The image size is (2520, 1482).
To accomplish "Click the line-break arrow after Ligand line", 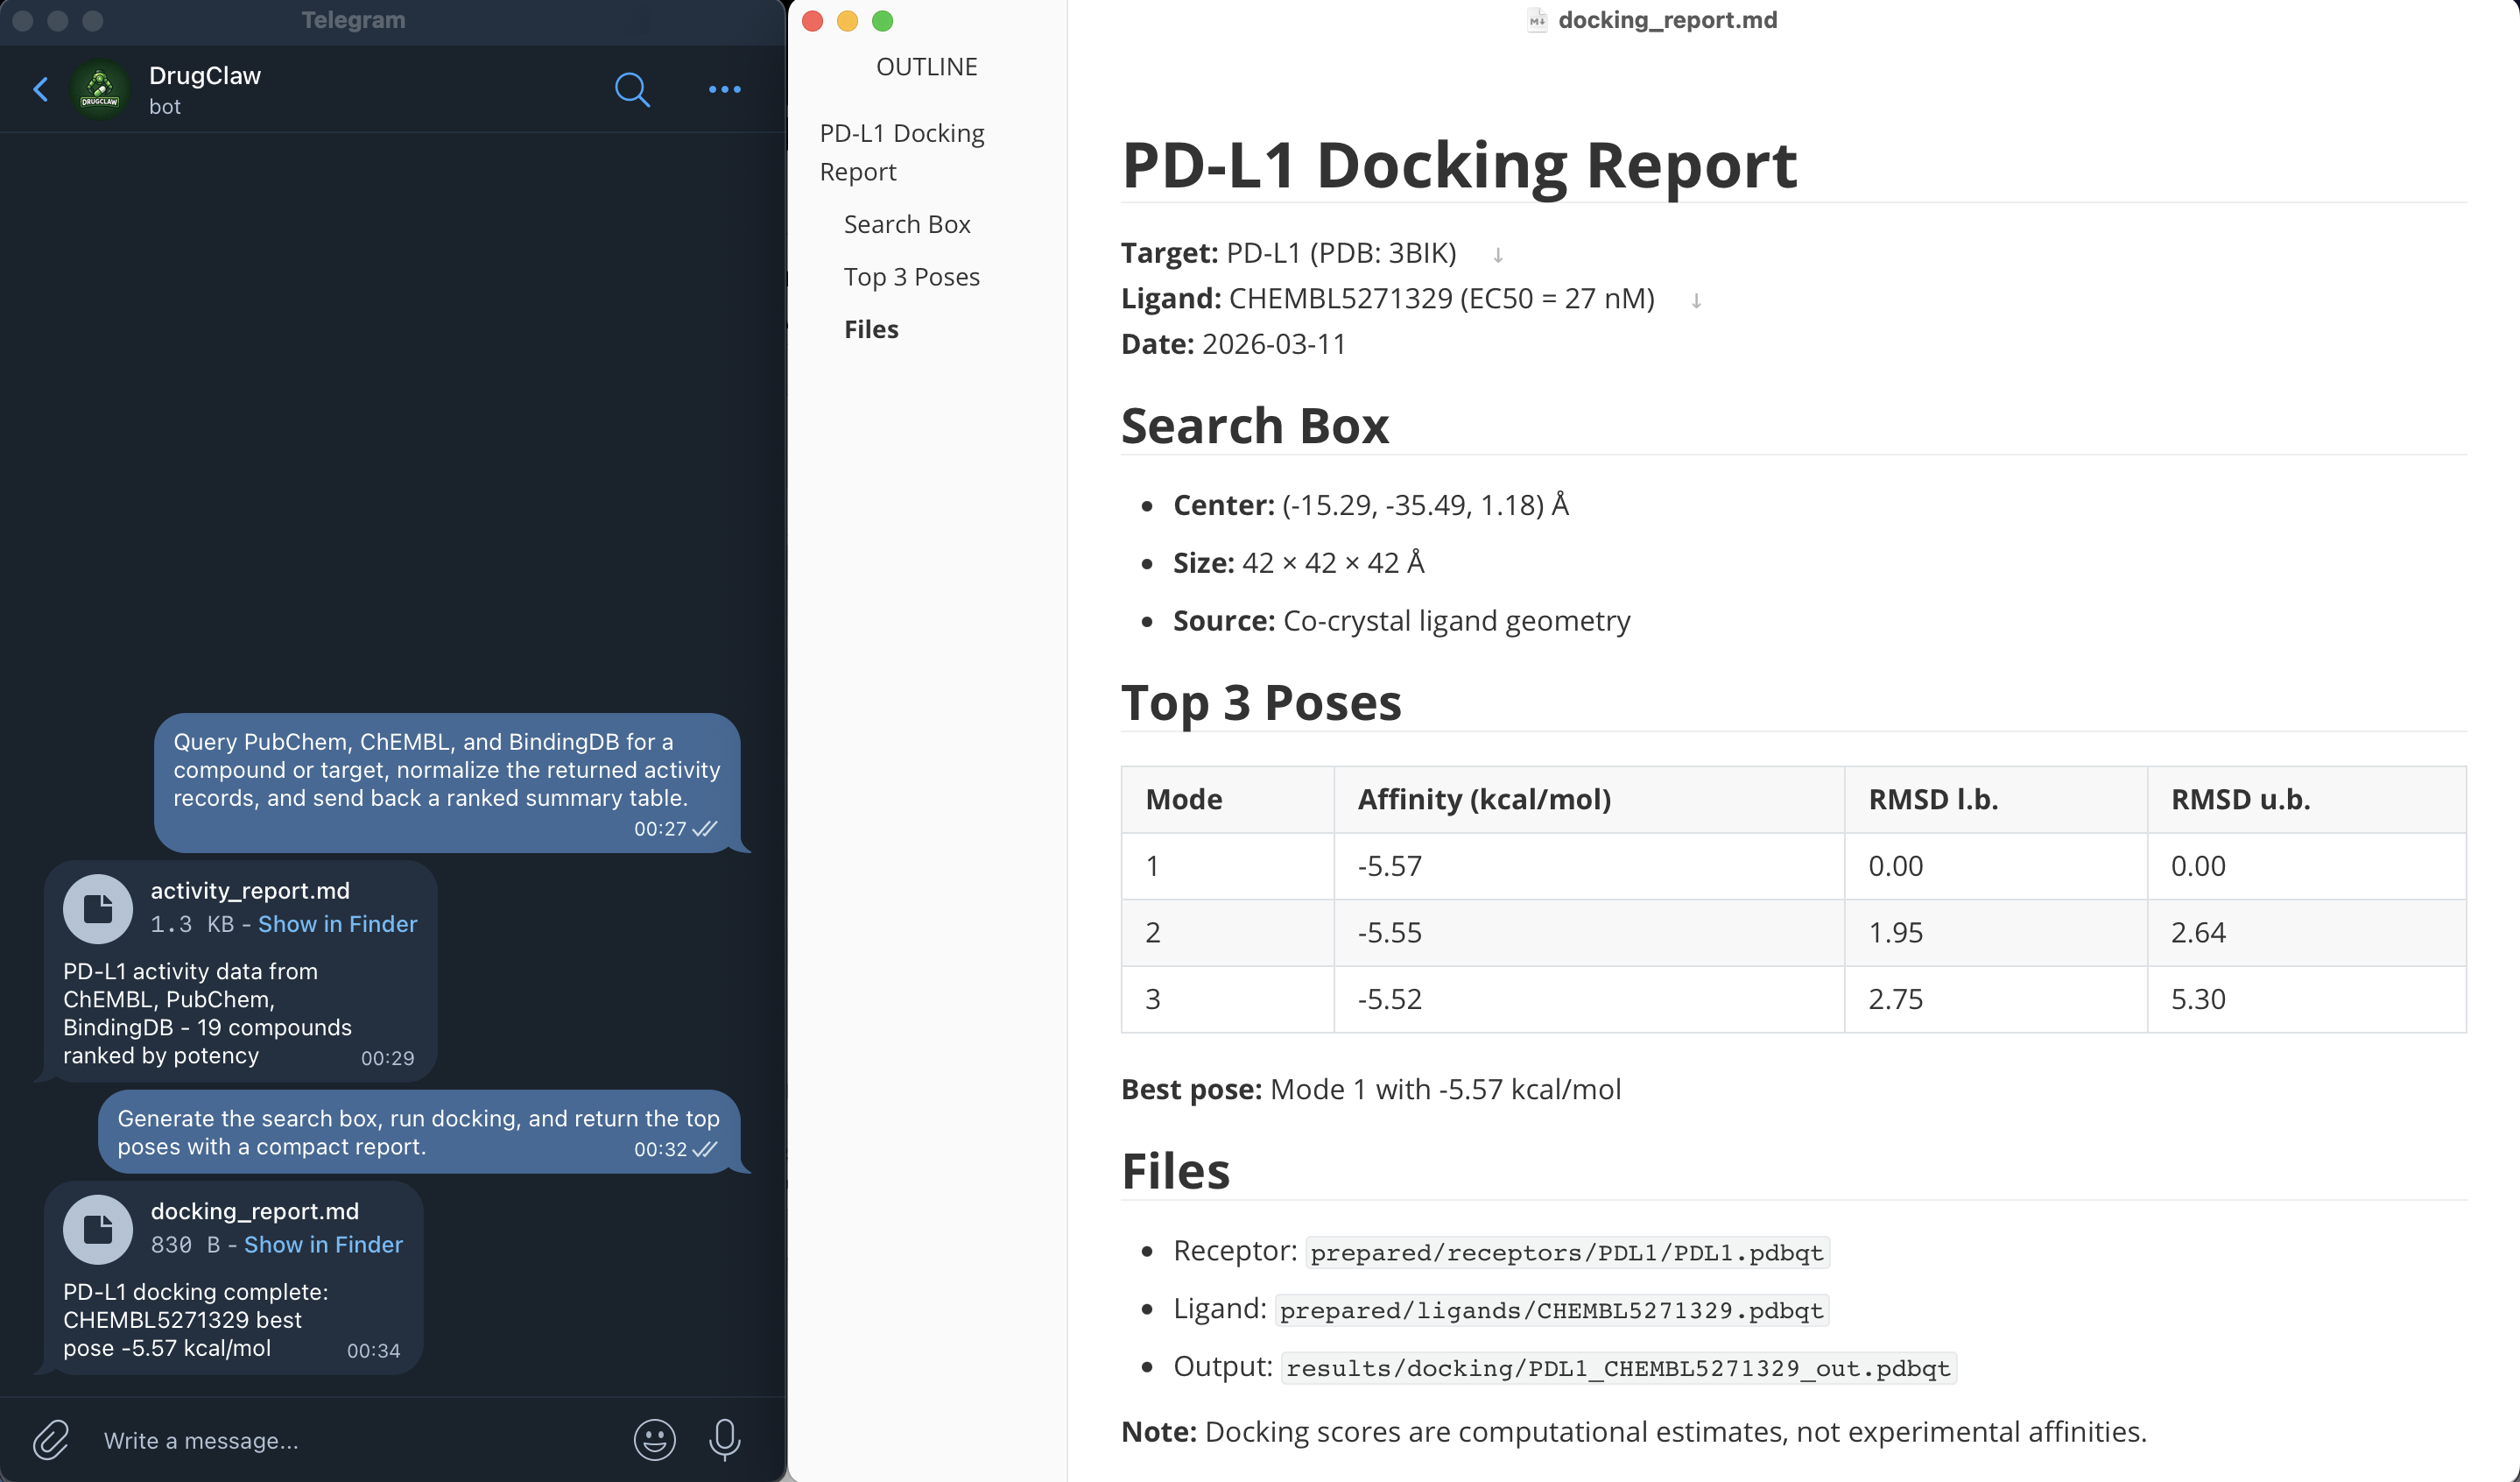I will pyautogui.click(x=1696, y=300).
